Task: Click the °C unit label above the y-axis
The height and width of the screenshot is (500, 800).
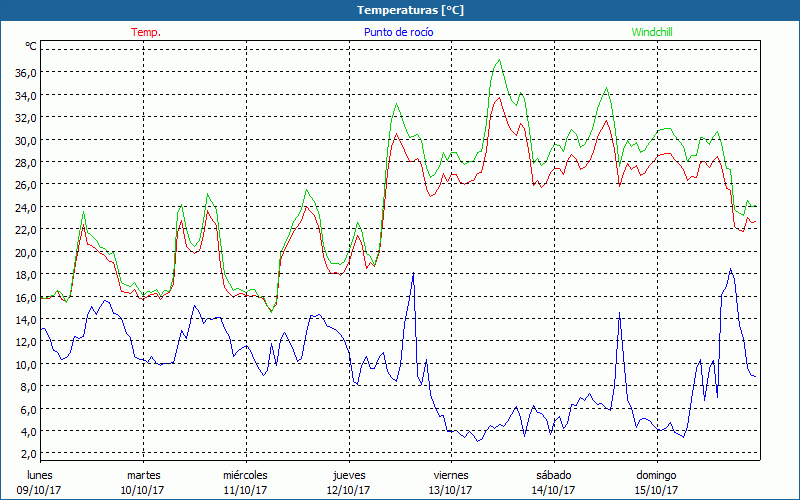Action: point(31,46)
